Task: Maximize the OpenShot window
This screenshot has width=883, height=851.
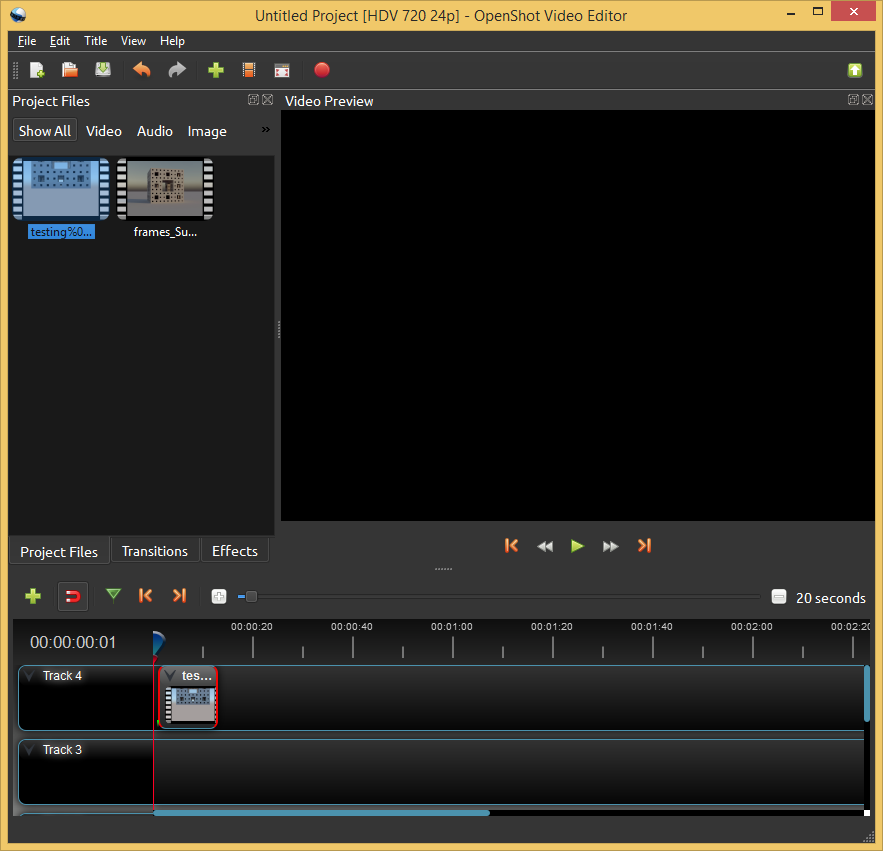Action: click(818, 11)
